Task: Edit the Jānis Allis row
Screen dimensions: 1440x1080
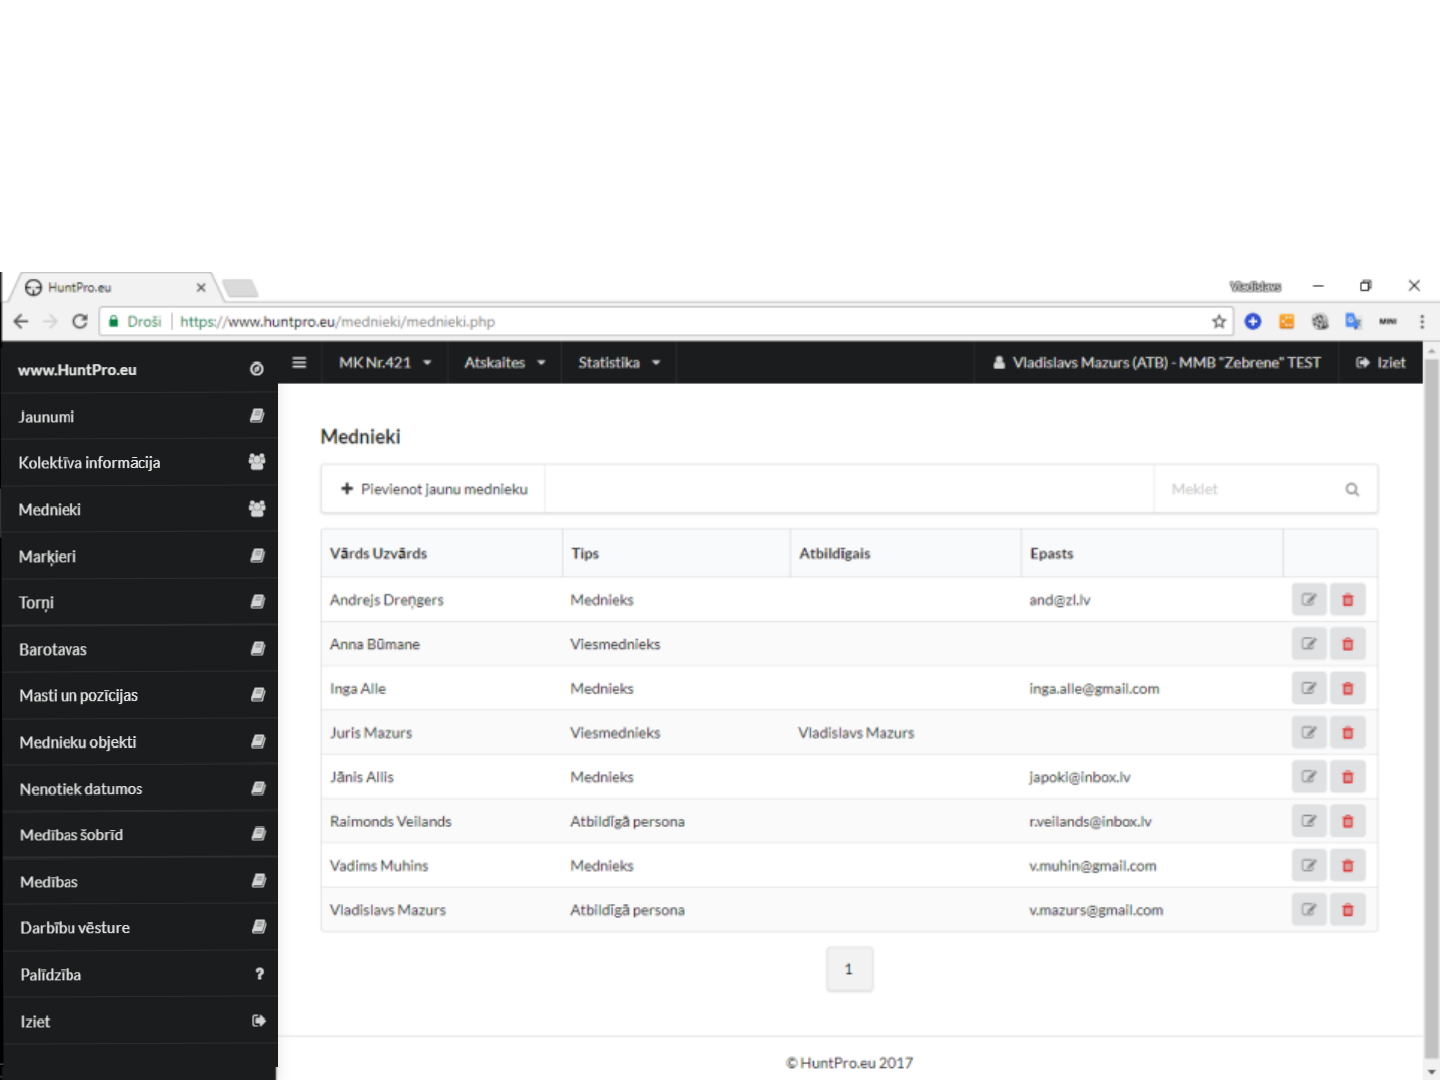Action: coord(1309,777)
